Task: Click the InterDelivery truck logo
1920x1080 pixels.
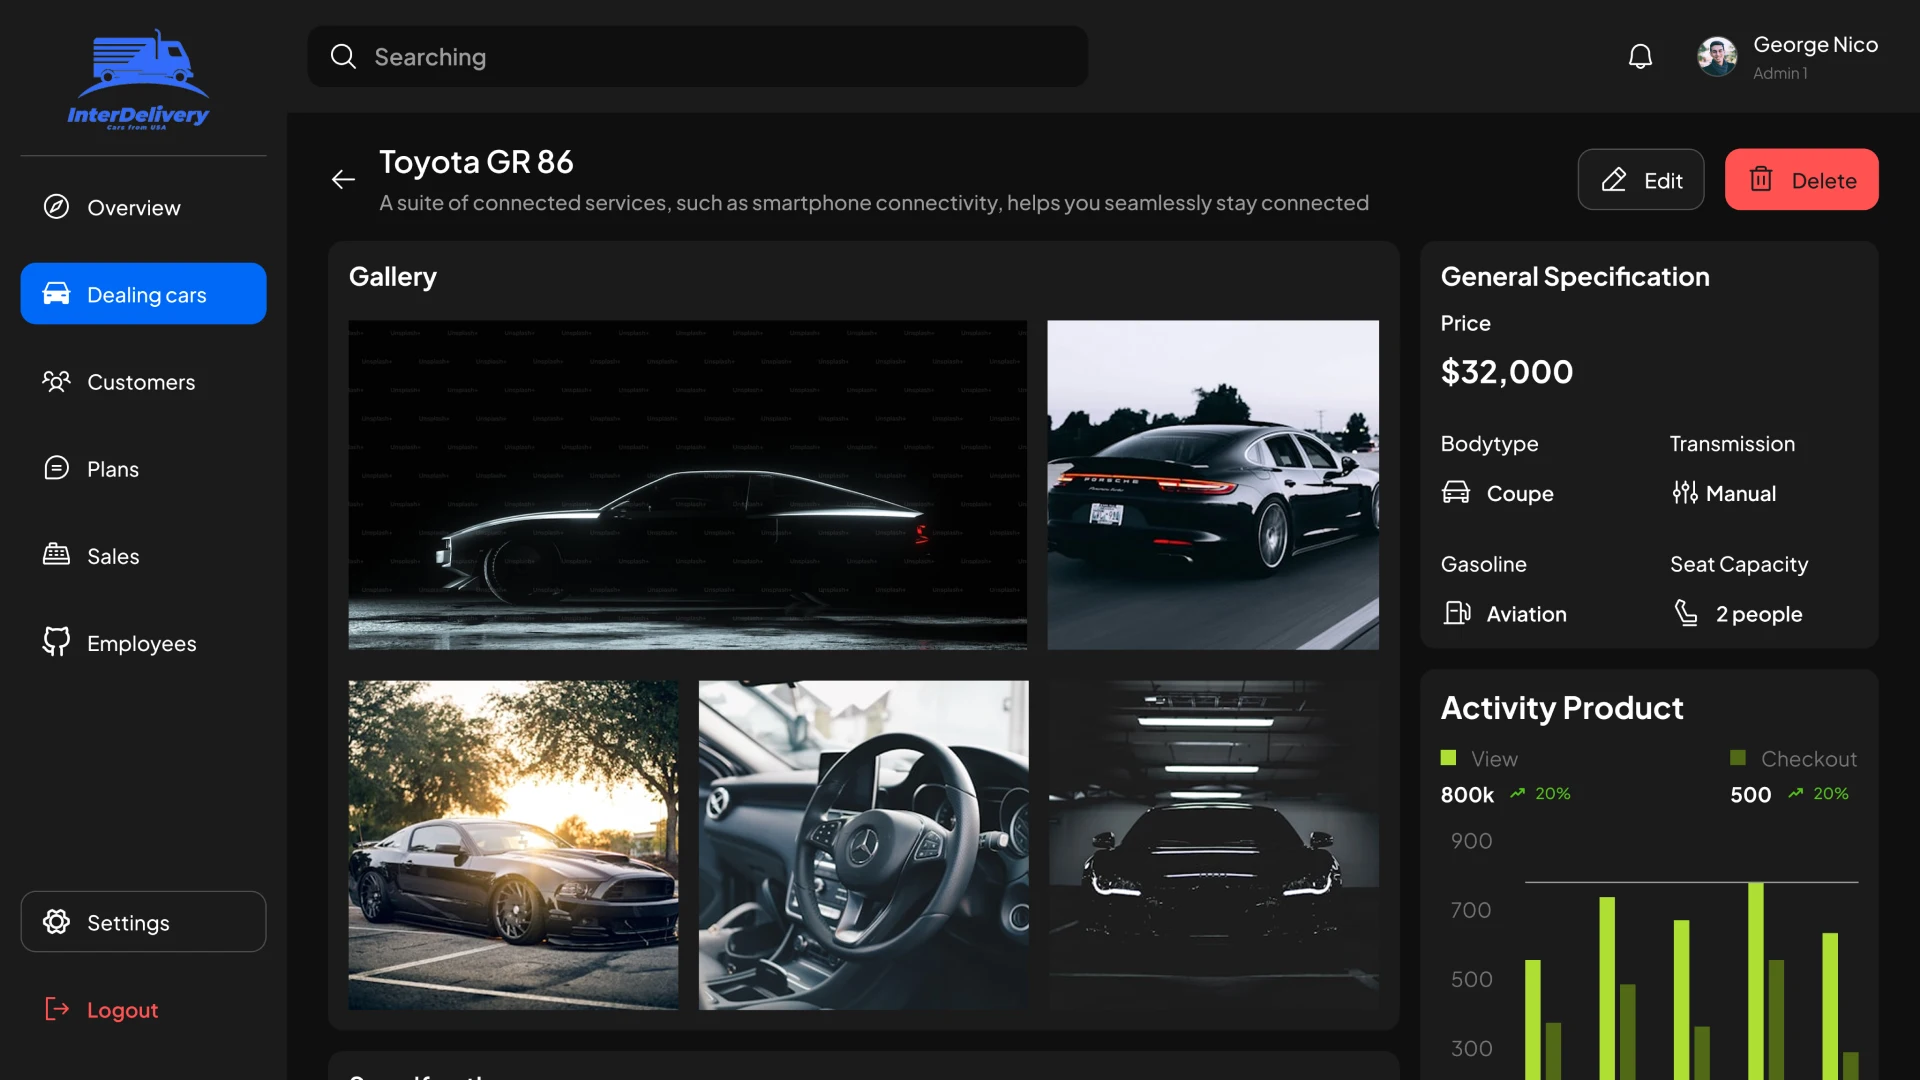Action: pos(140,78)
